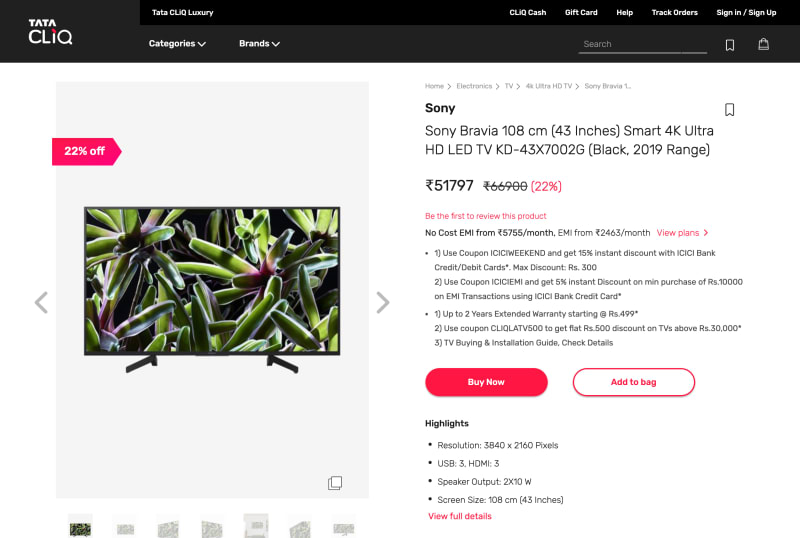Show previous product image arrow

[x=41, y=302]
